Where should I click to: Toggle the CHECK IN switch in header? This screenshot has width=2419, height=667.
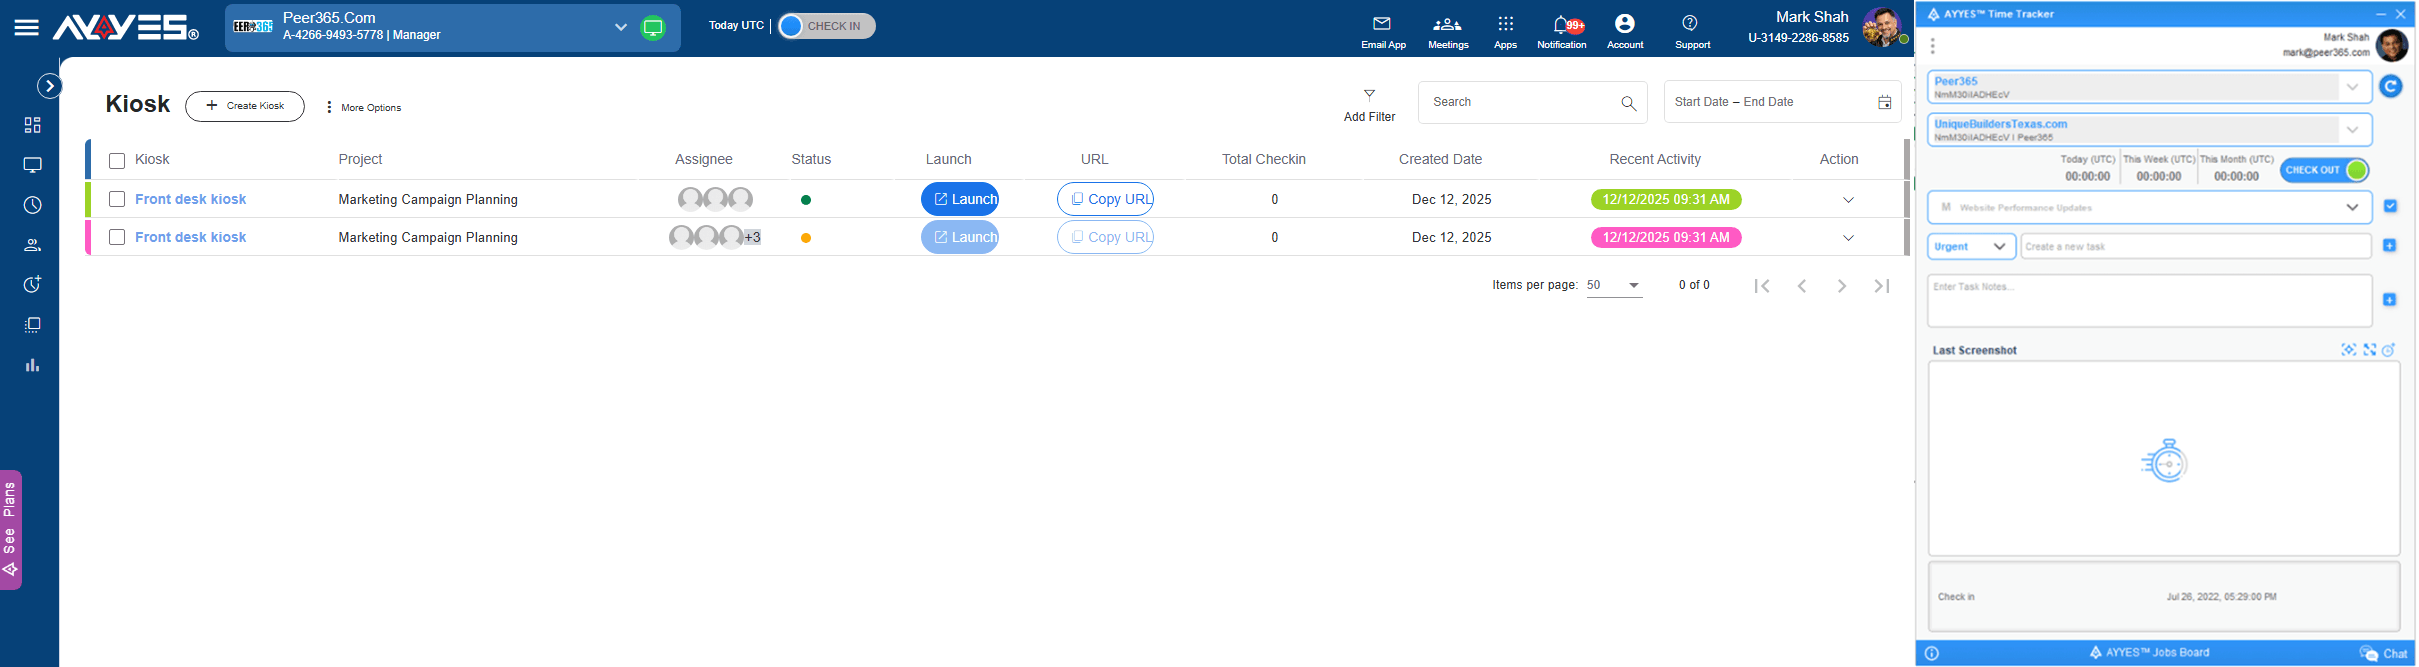(x=826, y=27)
